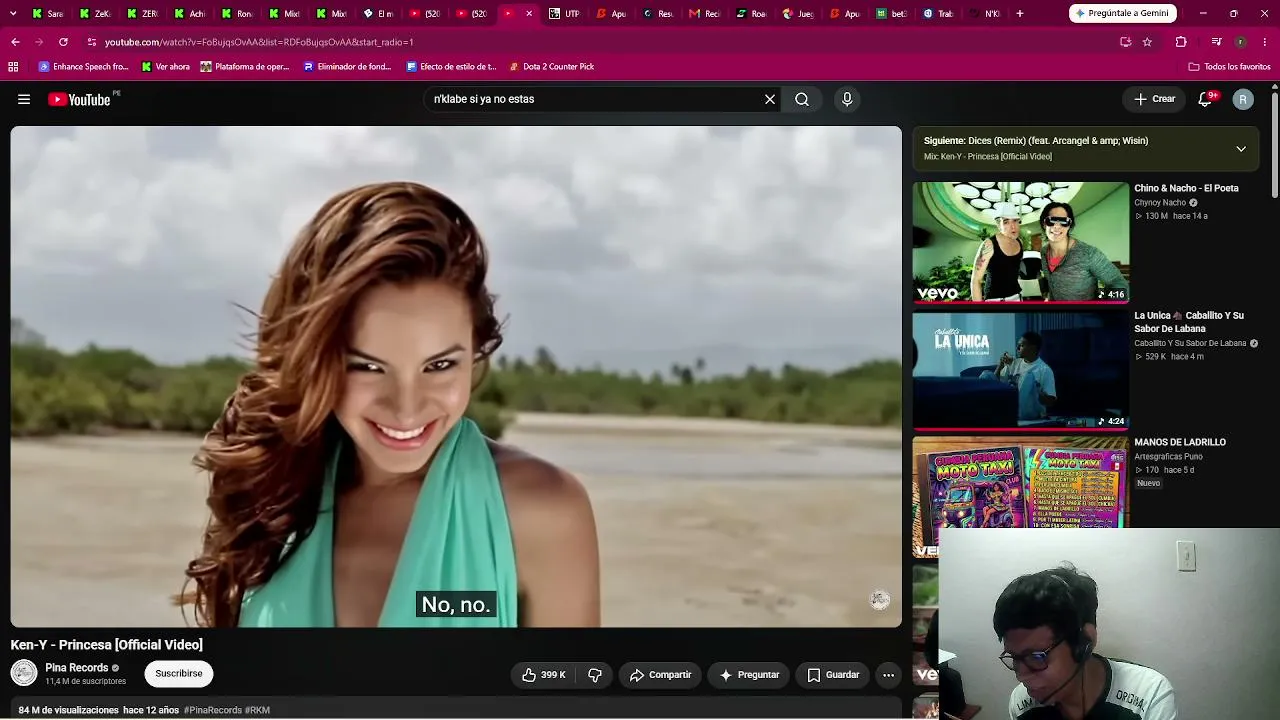1280x720 pixels.
Task: Go to the YouTube home logo
Action: click(79, 99)
